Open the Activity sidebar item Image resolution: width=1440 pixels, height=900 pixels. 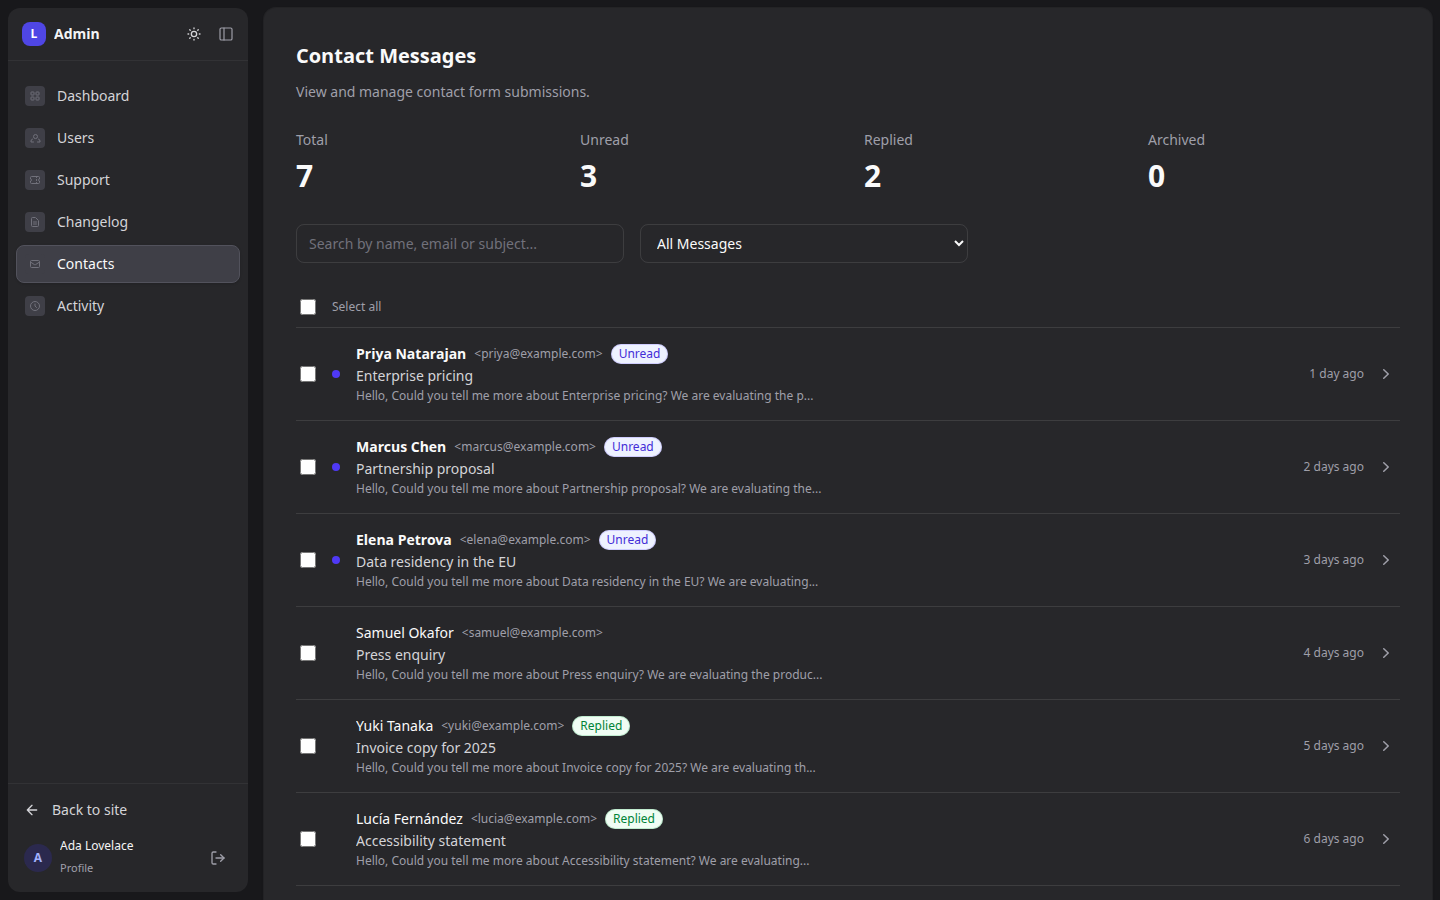point(128,306)
